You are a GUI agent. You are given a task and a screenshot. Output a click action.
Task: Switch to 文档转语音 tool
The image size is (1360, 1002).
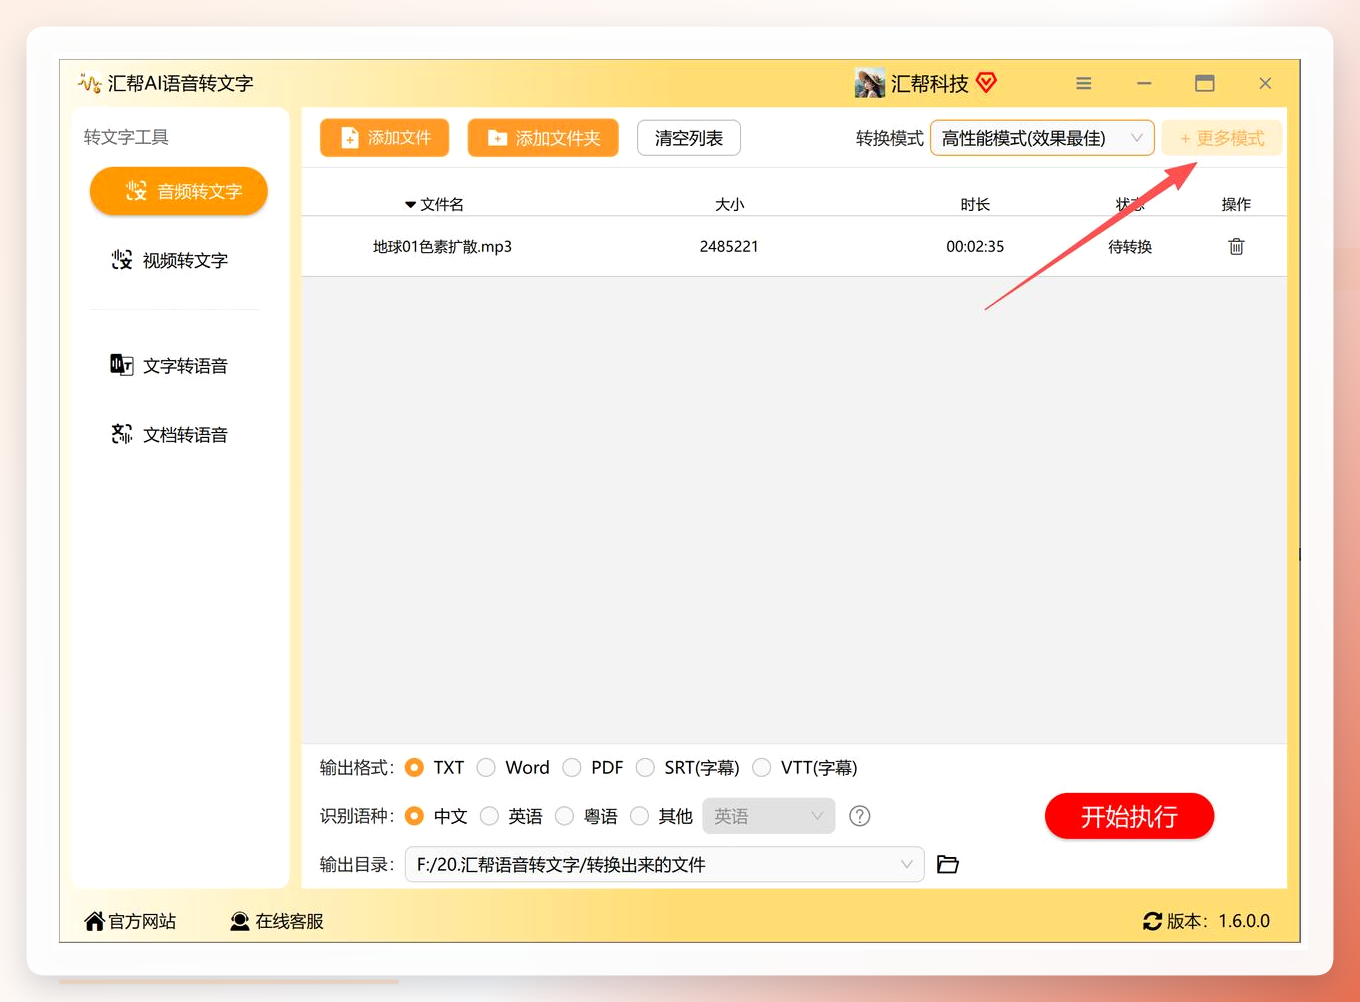coord(170,434)
